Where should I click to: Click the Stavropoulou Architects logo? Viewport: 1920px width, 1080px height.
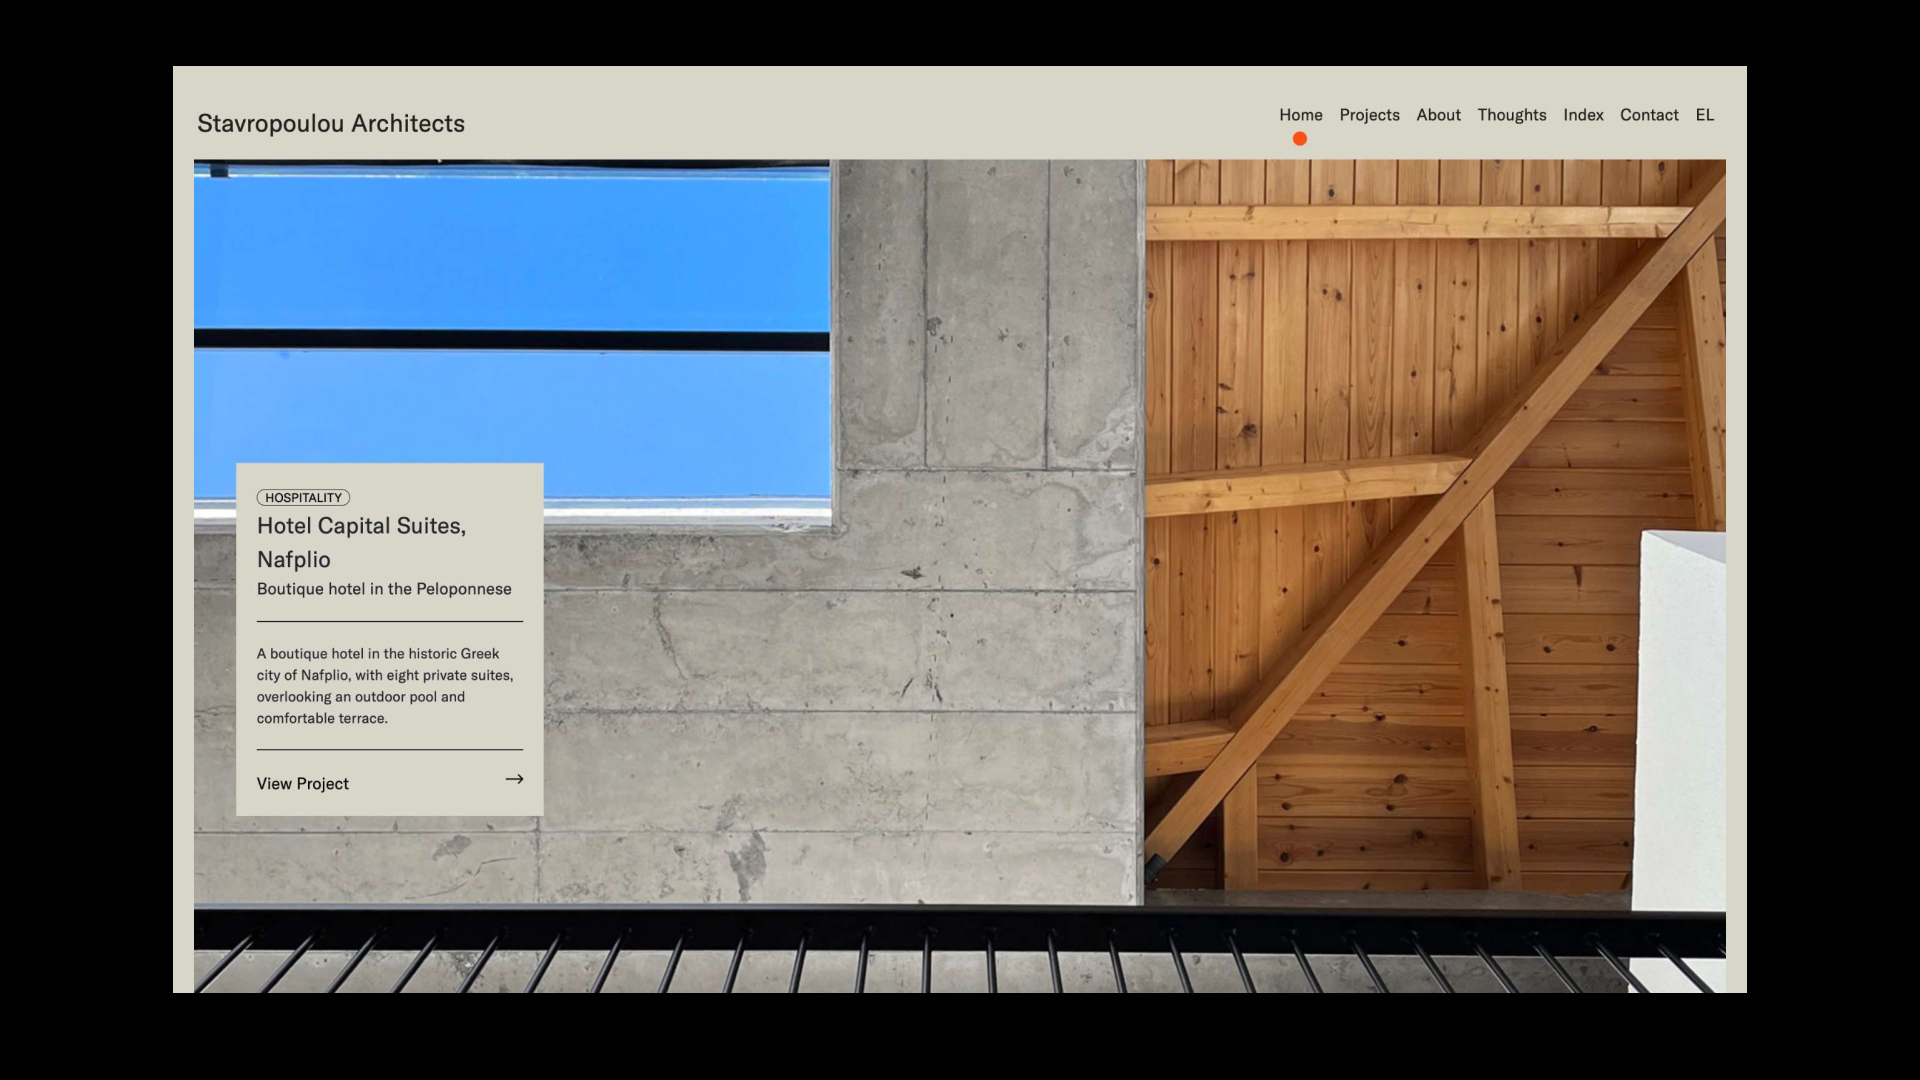[330, 123]
